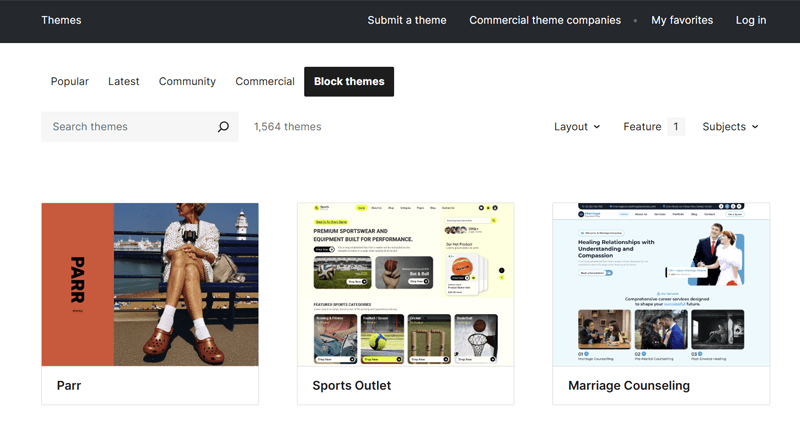Select the Block themes tab
Image resolution: width=800 pixels, height=430 pixels.
(x=349, y=82)
